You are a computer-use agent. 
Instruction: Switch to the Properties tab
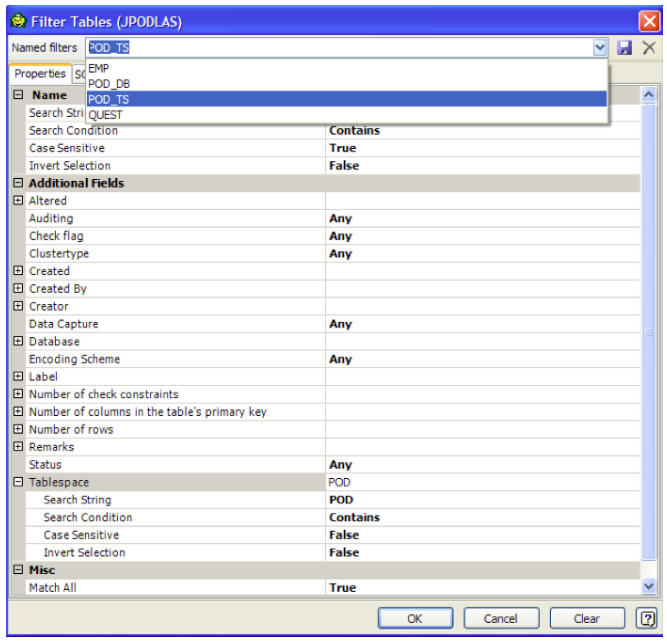click(x=40, y=74)
